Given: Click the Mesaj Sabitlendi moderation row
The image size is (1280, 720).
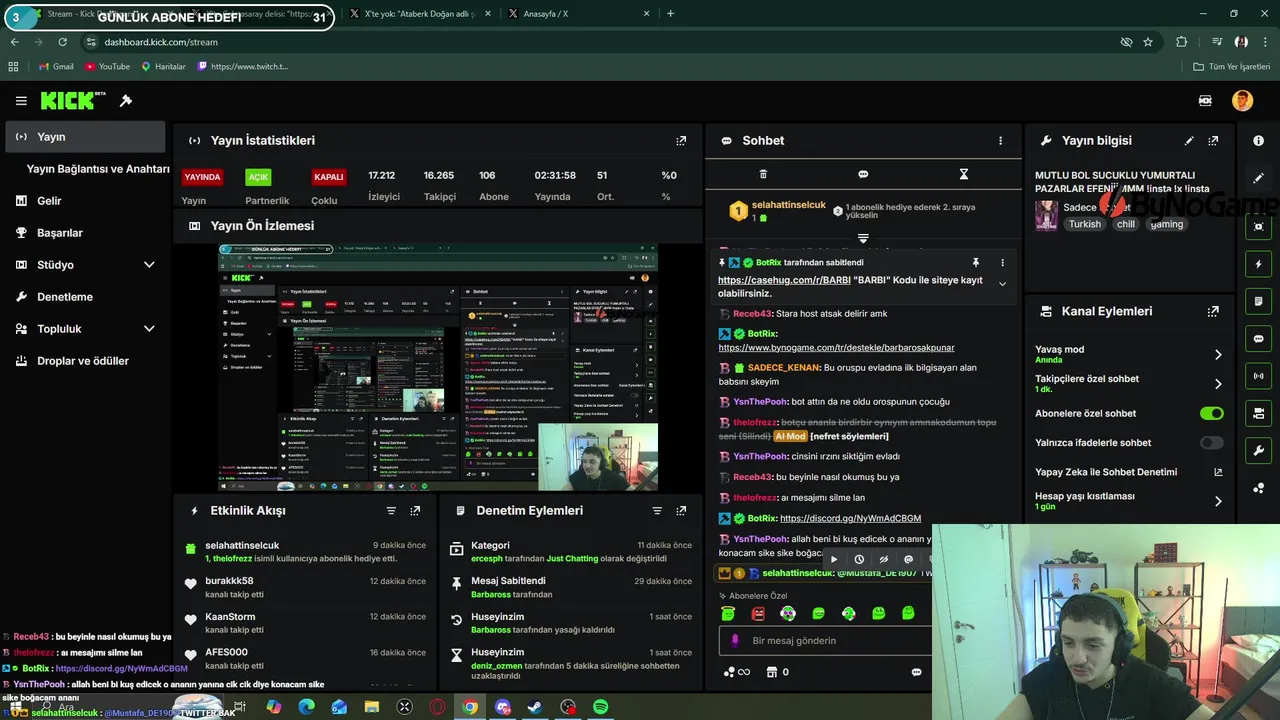Looking at the screenshot, I should click(x=570, y=588).
